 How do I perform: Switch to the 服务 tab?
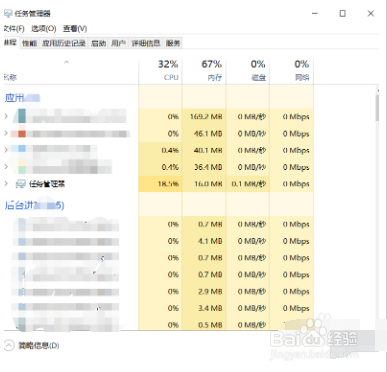tap(173, 43)
